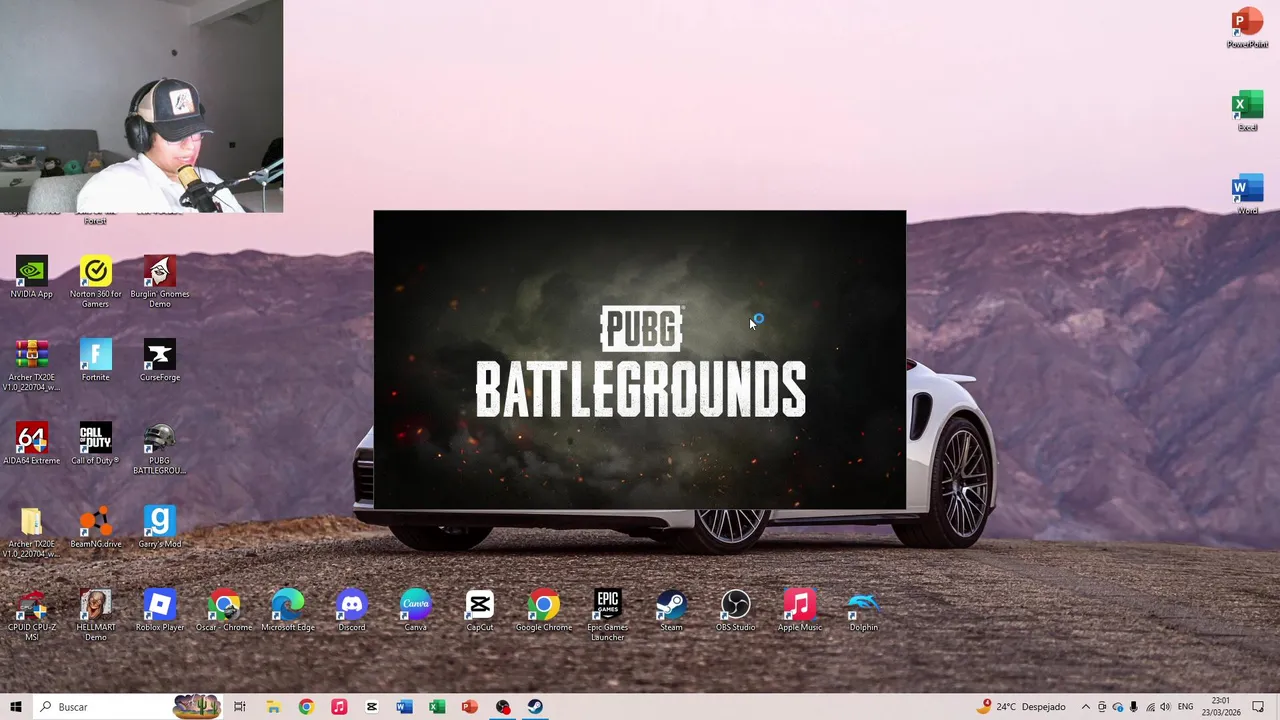The width and height of the screenshot is (1280, 720).
Task: Select the Garry's Mod desktop icon
Action: 159,528
